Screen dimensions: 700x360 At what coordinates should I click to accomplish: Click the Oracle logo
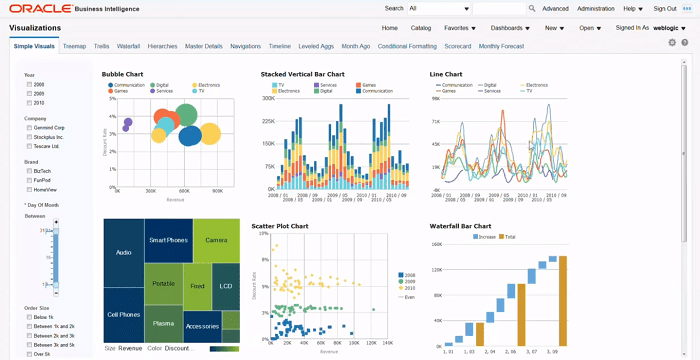[41, 8]
